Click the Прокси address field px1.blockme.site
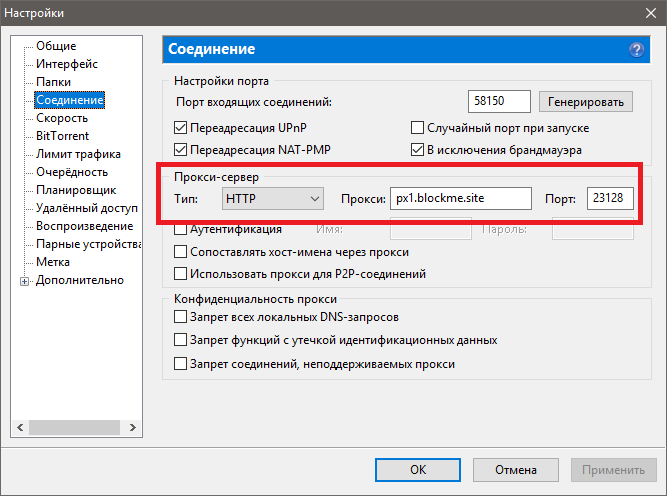The height and width of the screenshot is (496, 667). 461,199
